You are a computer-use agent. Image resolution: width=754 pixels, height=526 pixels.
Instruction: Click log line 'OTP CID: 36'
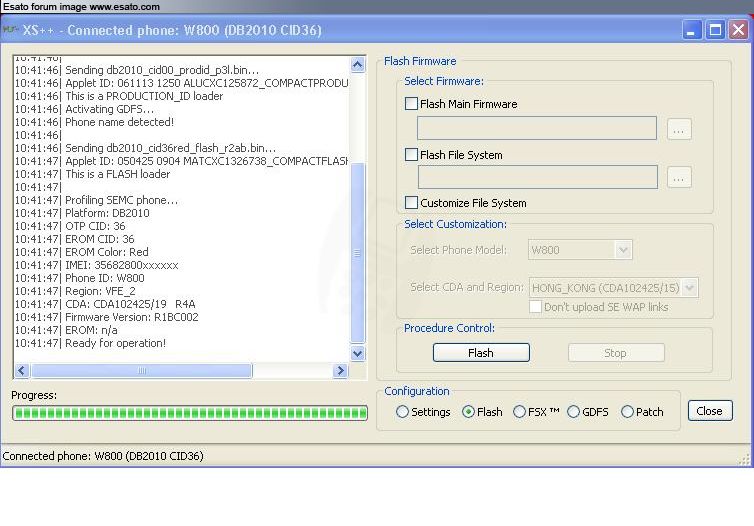pos(95,226)
